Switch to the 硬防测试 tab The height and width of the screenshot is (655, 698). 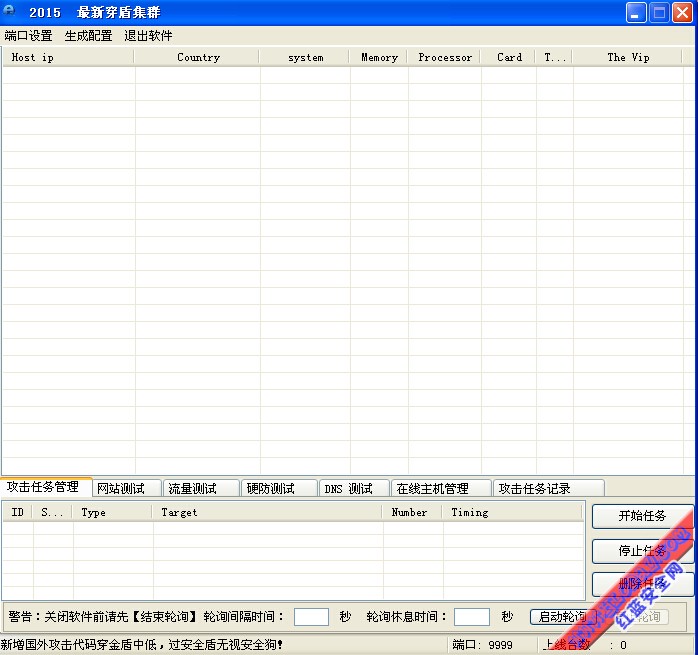[x=279, y=488]
